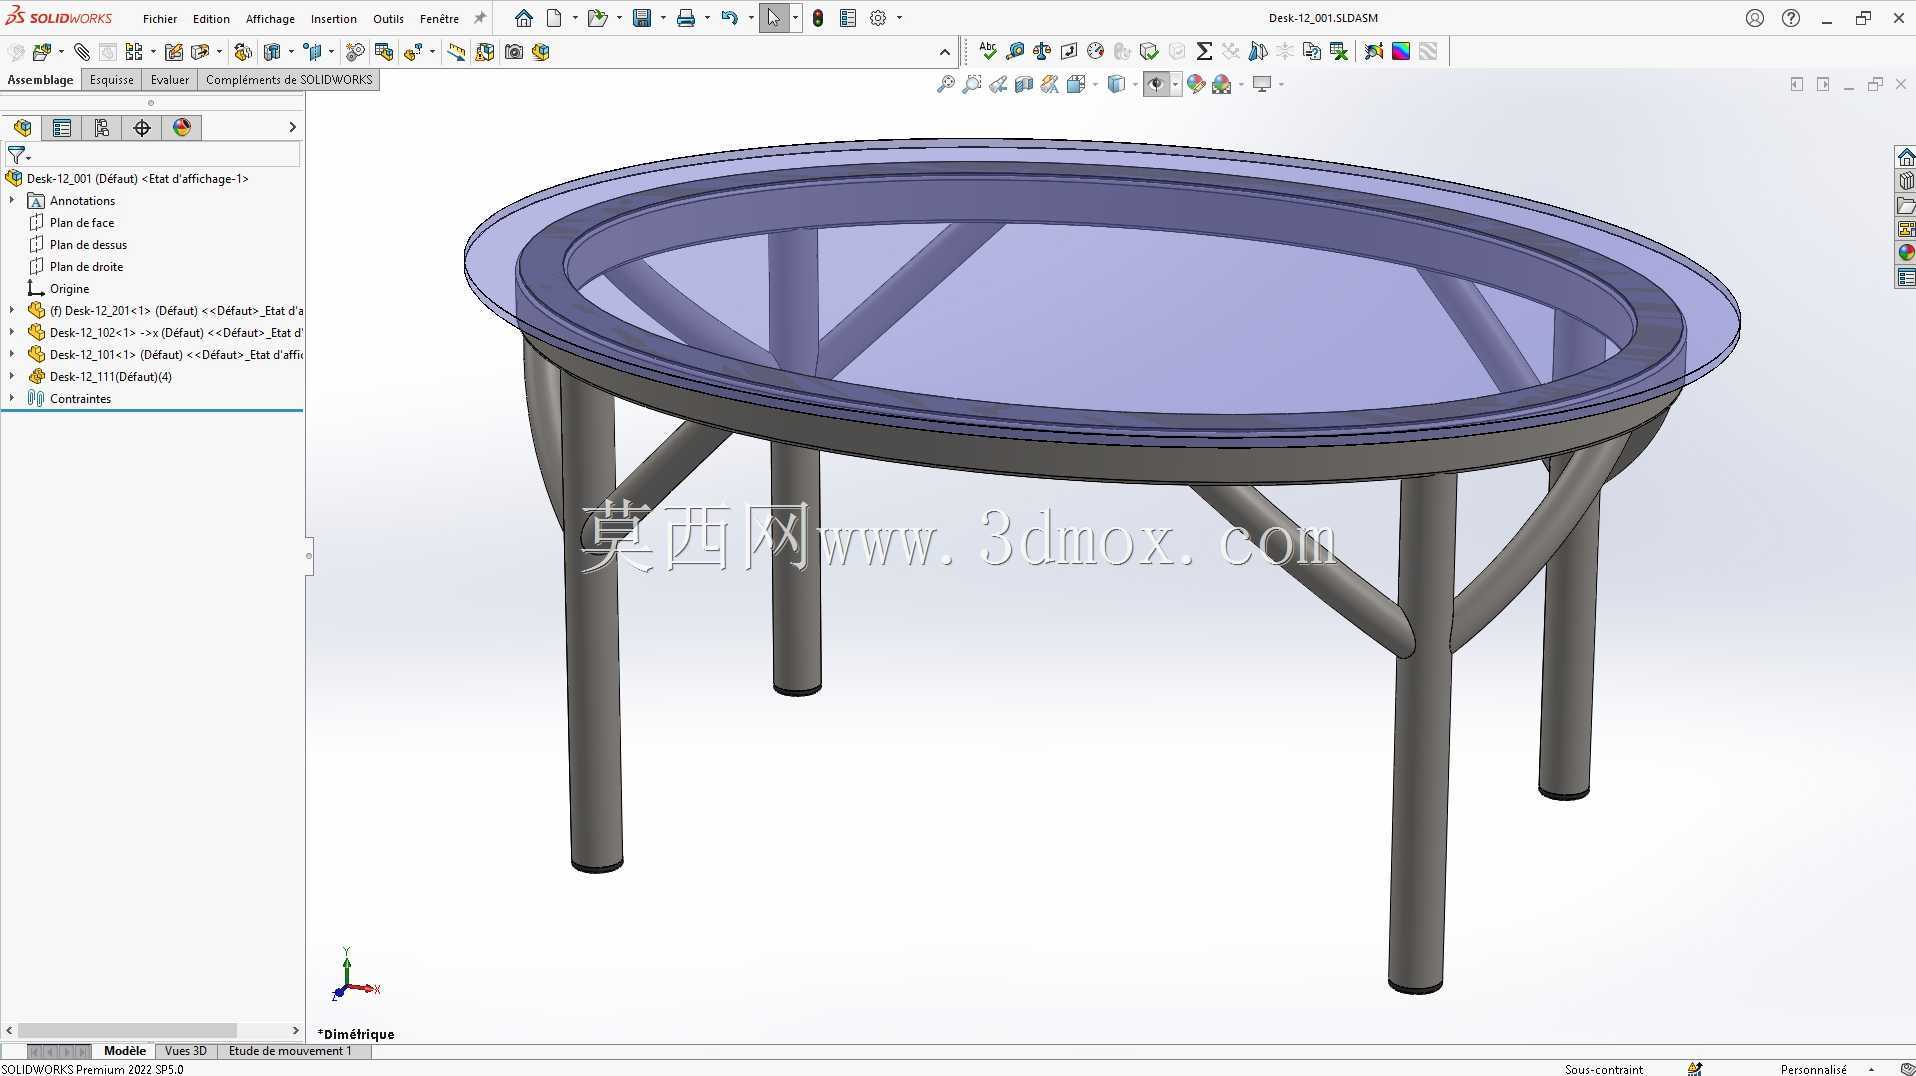Click the Apply Scene icon
The width and height of the screenshot is (1916, 1076).
pyautogui.click(x=1222, y=85)
